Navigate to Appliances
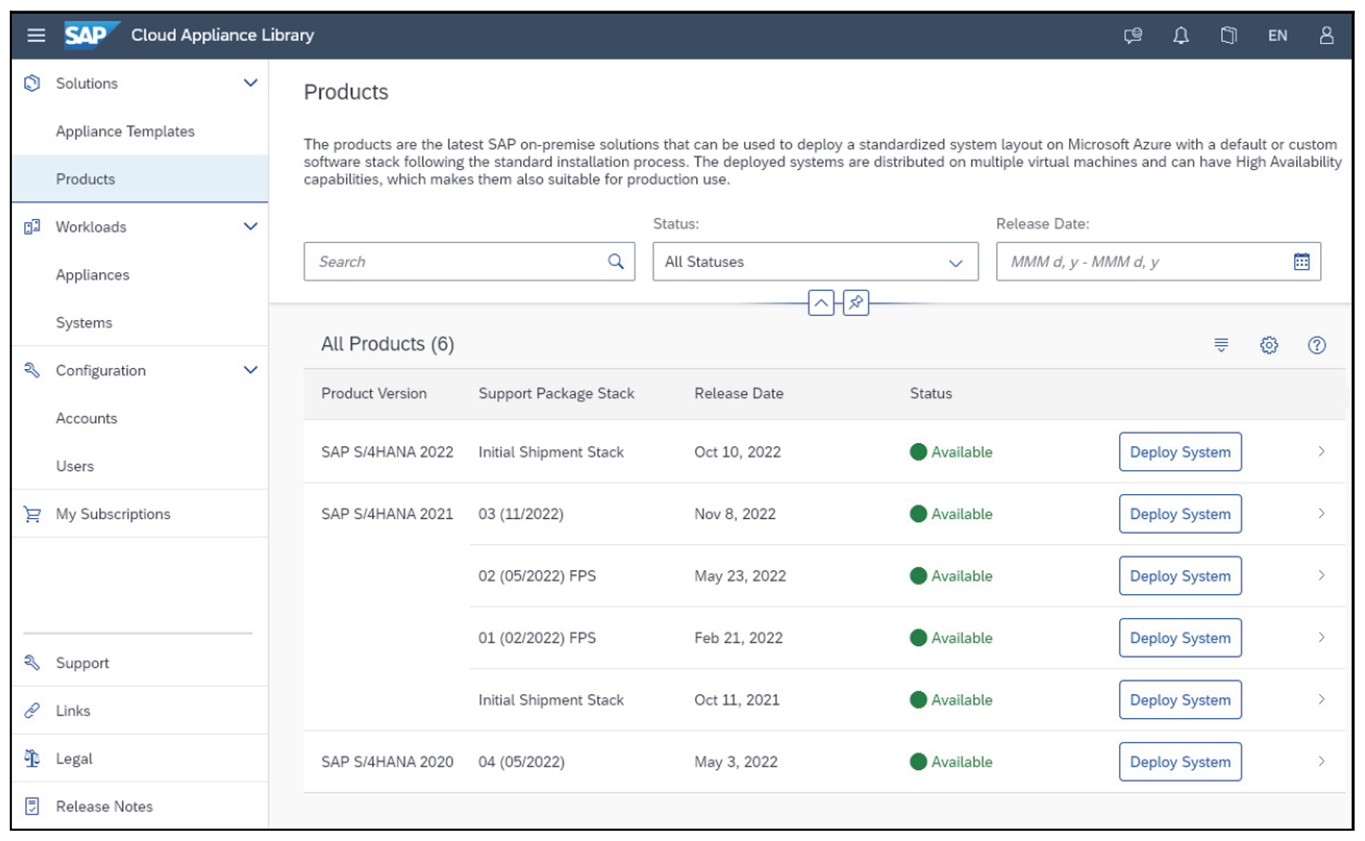The image size is (1365, 841). coord(140,275)
